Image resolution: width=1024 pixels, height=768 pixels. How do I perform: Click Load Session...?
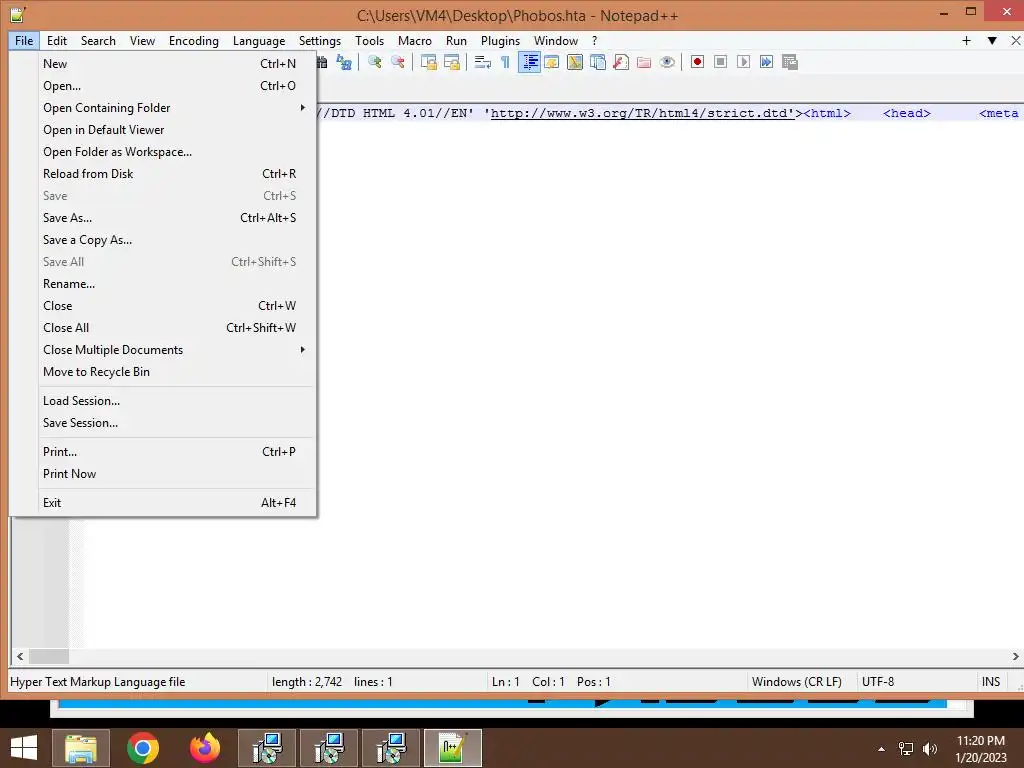pyautogui.click(x=170, y=400)
